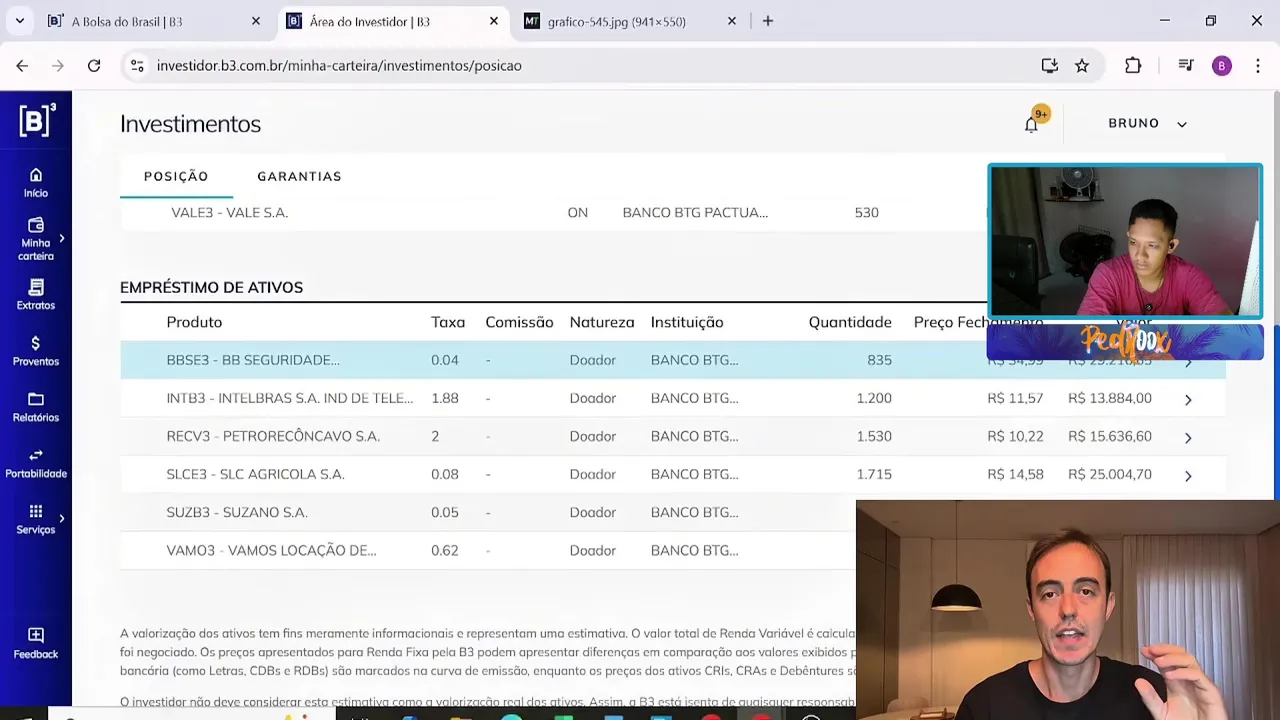Go to Início in the sidebar
1280x720 pixels.
[36, 183]
